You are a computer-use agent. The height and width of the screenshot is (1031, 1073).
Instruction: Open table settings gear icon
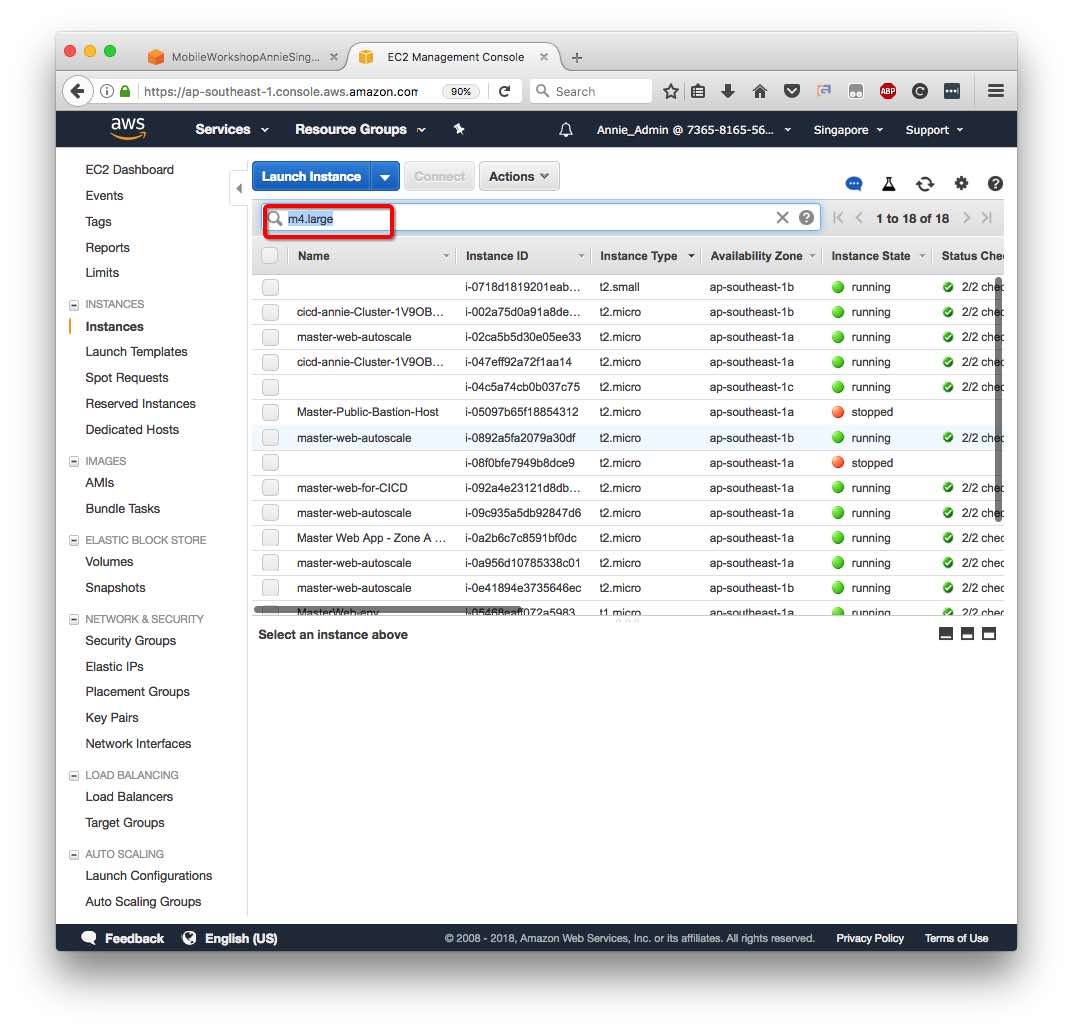[961, 183]
